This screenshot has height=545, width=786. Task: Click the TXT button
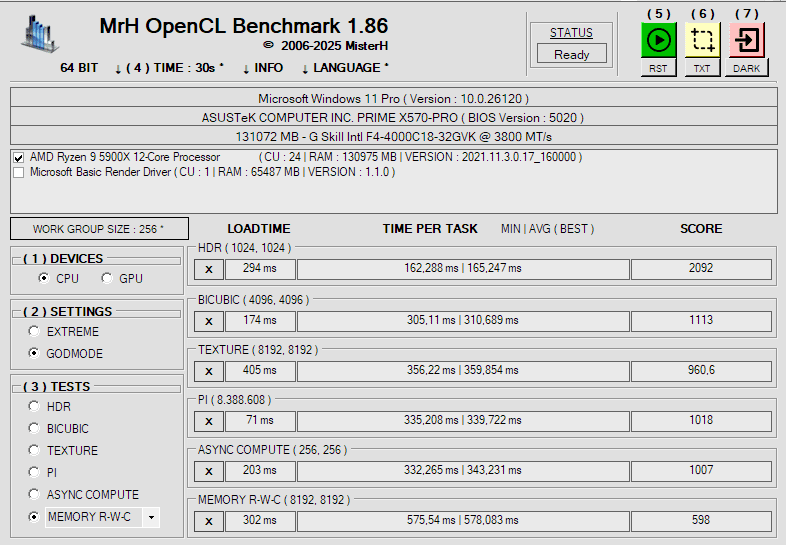702,68
